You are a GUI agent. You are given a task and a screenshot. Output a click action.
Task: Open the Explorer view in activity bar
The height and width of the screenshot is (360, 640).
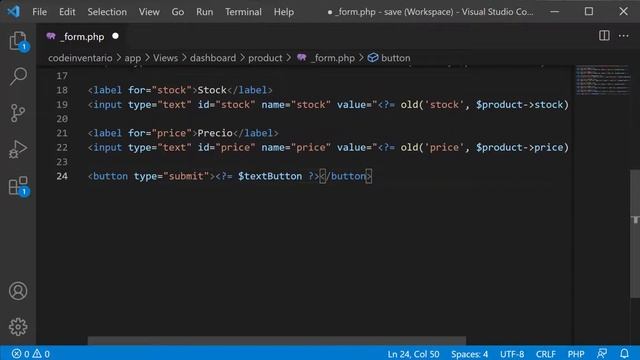(x=18, y=41)
